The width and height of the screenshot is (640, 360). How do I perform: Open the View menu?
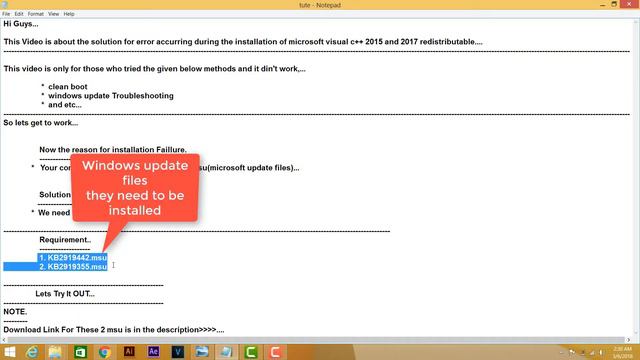click(x=53, y=14)
